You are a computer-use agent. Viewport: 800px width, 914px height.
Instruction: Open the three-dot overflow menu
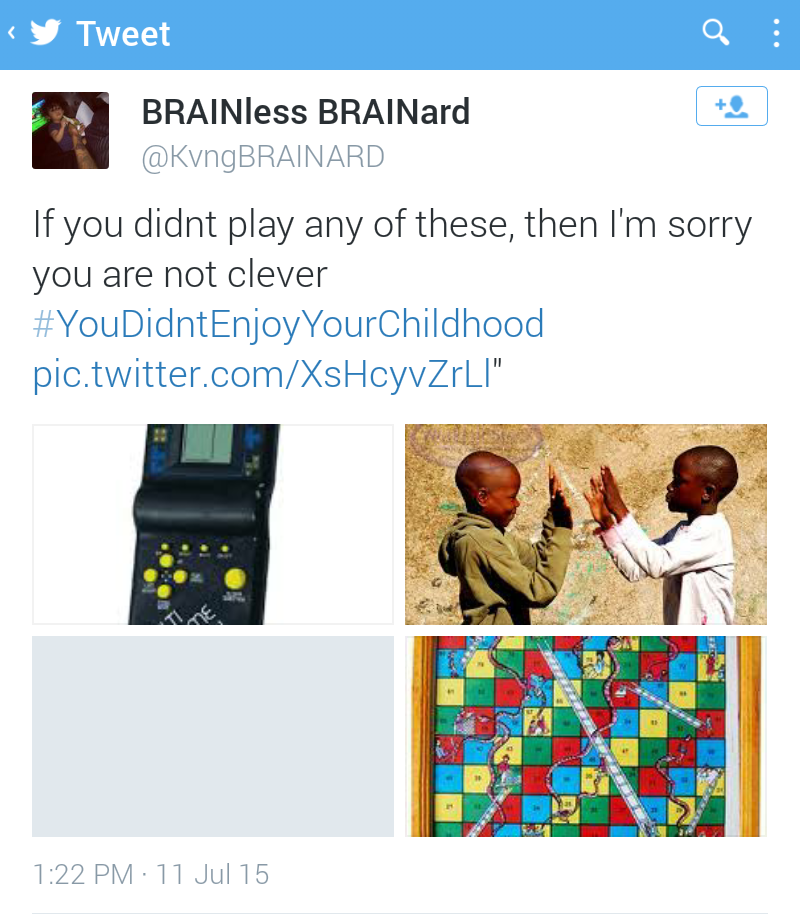(x=776, y=33)
